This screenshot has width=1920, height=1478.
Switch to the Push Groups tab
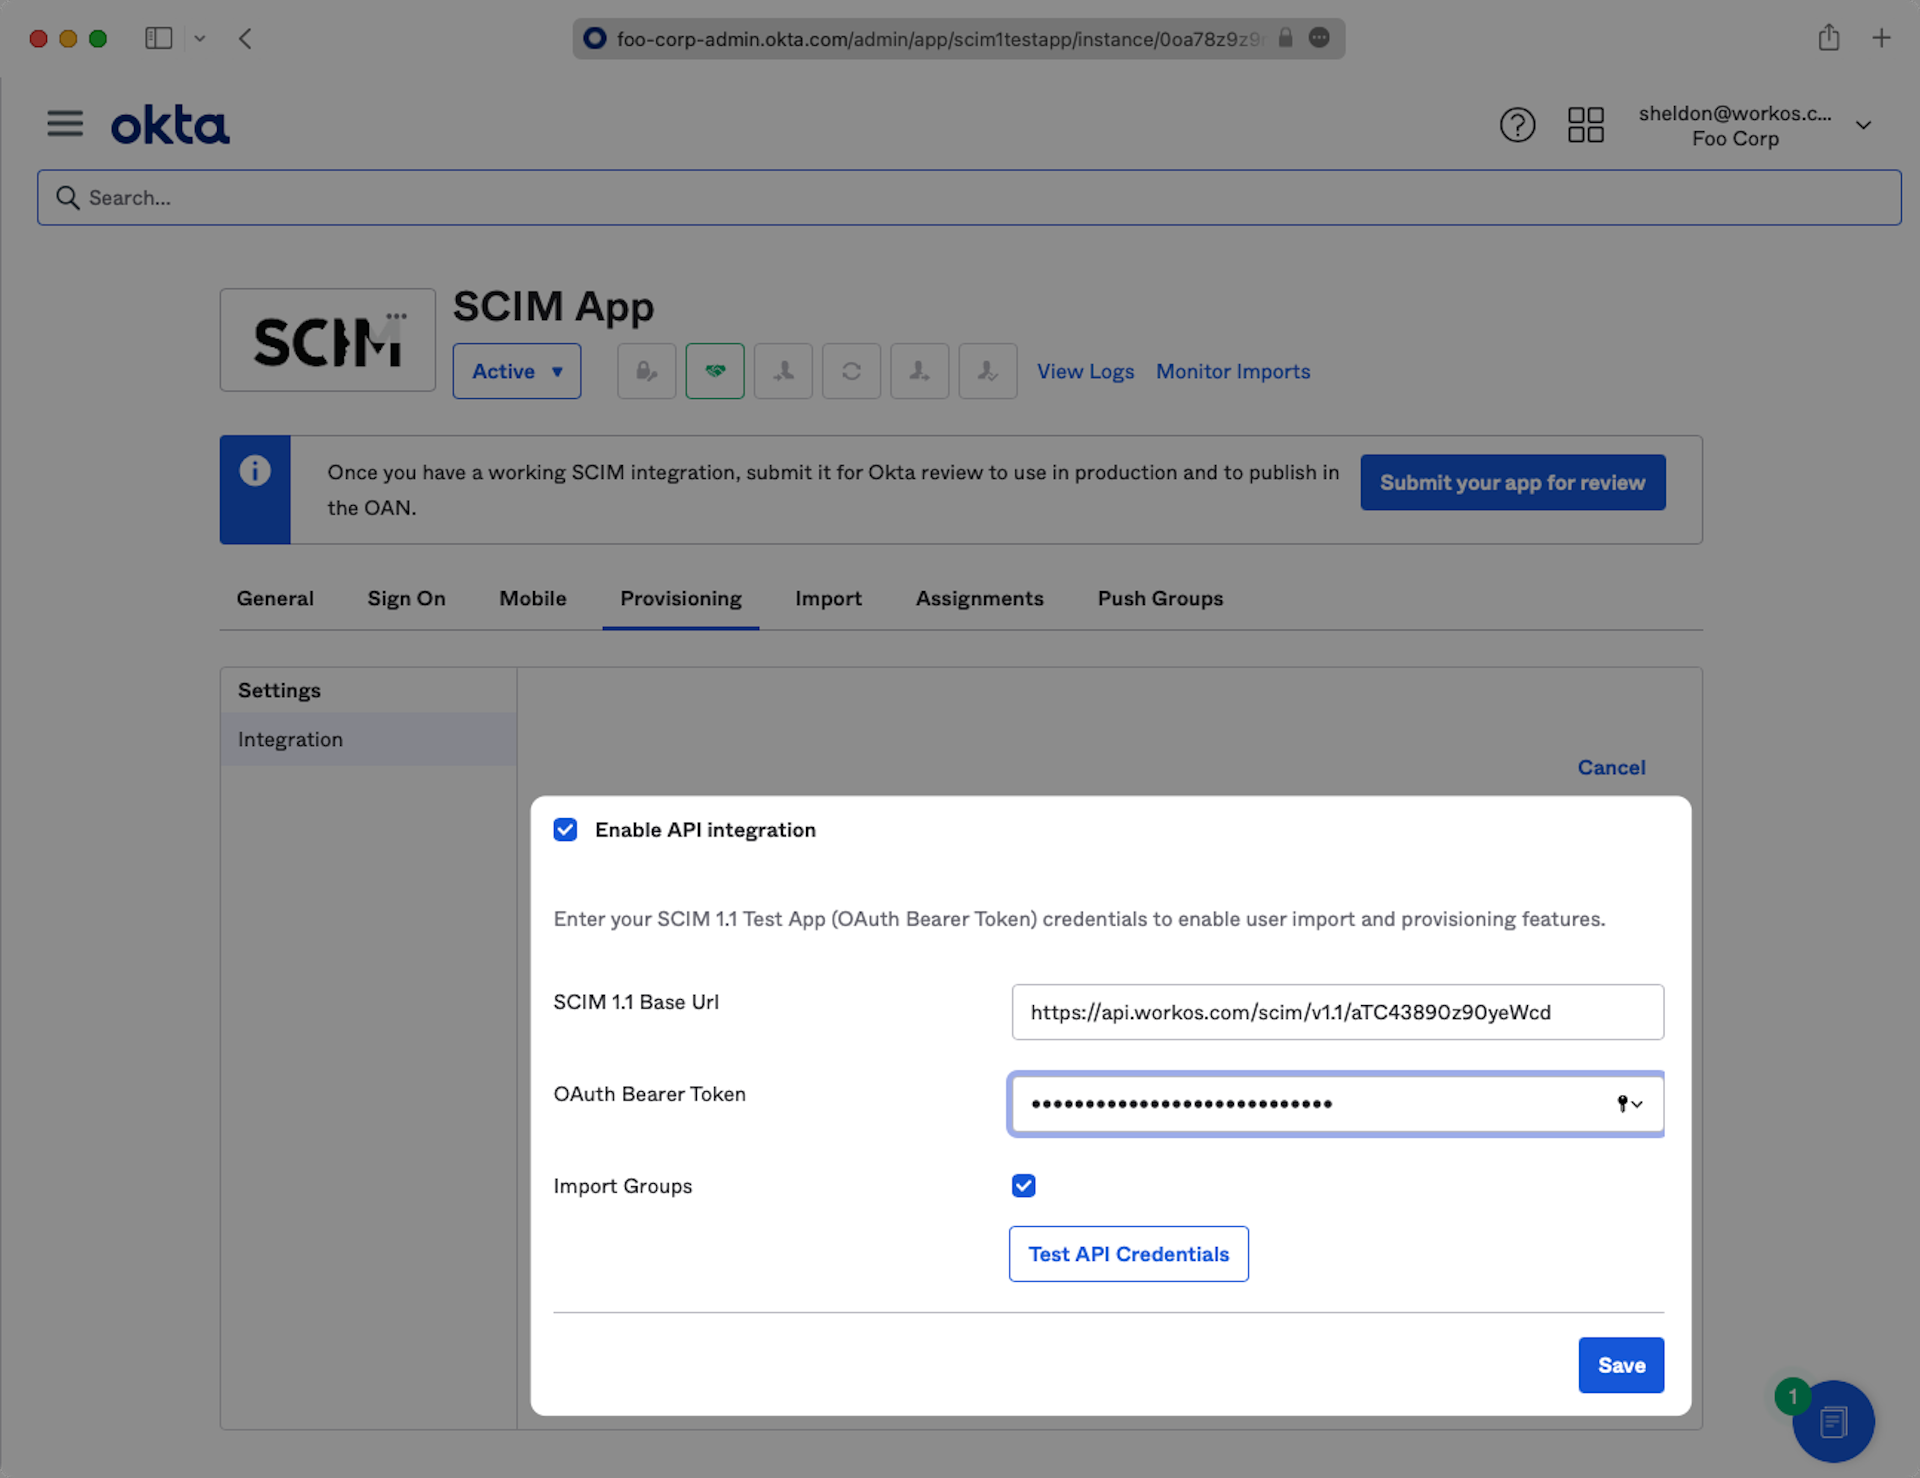tap(1160, 598)
